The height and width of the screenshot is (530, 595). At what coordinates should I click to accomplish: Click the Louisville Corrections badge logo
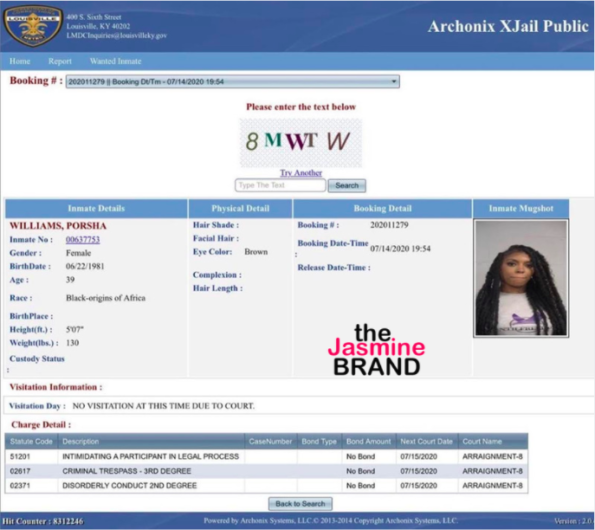[x=33, y=26]
